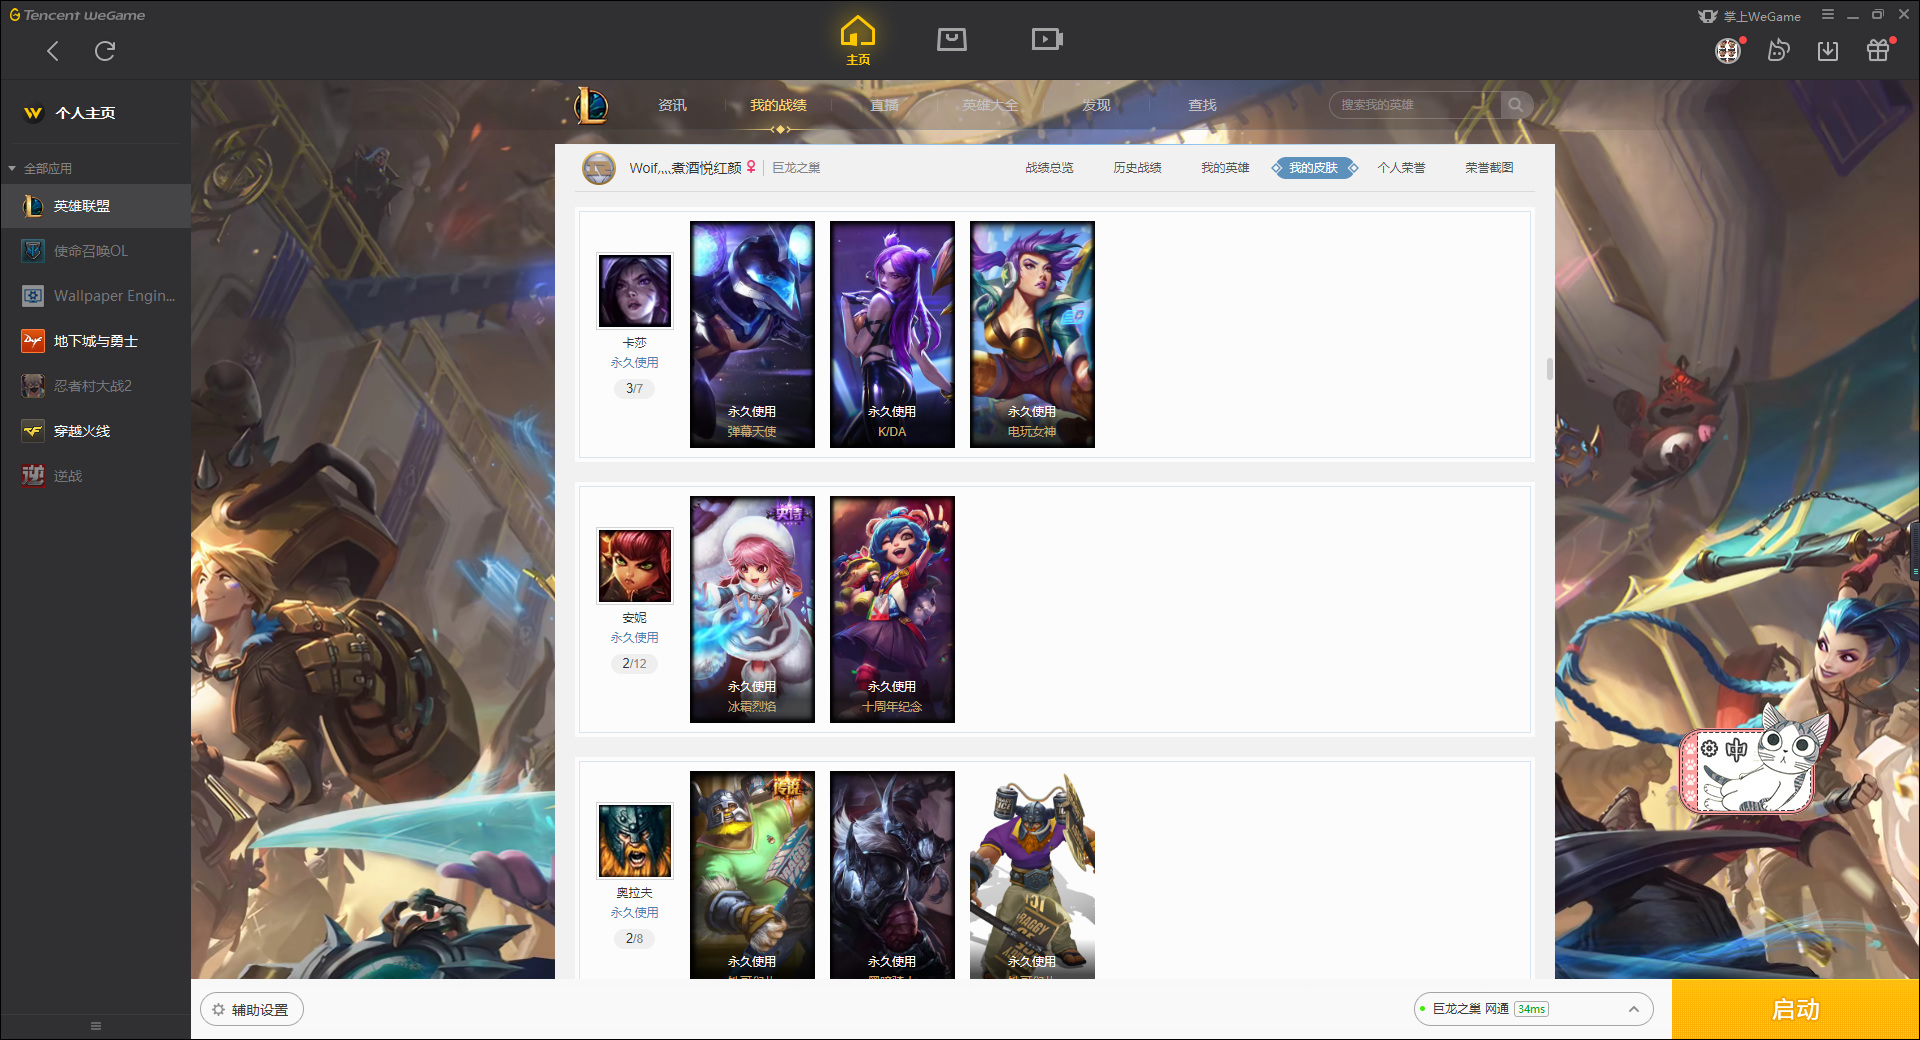Open the 十周年纪念 skin card
Image resolution: width=1920 pixels, height=1040 pixels.
click(892, 609)
